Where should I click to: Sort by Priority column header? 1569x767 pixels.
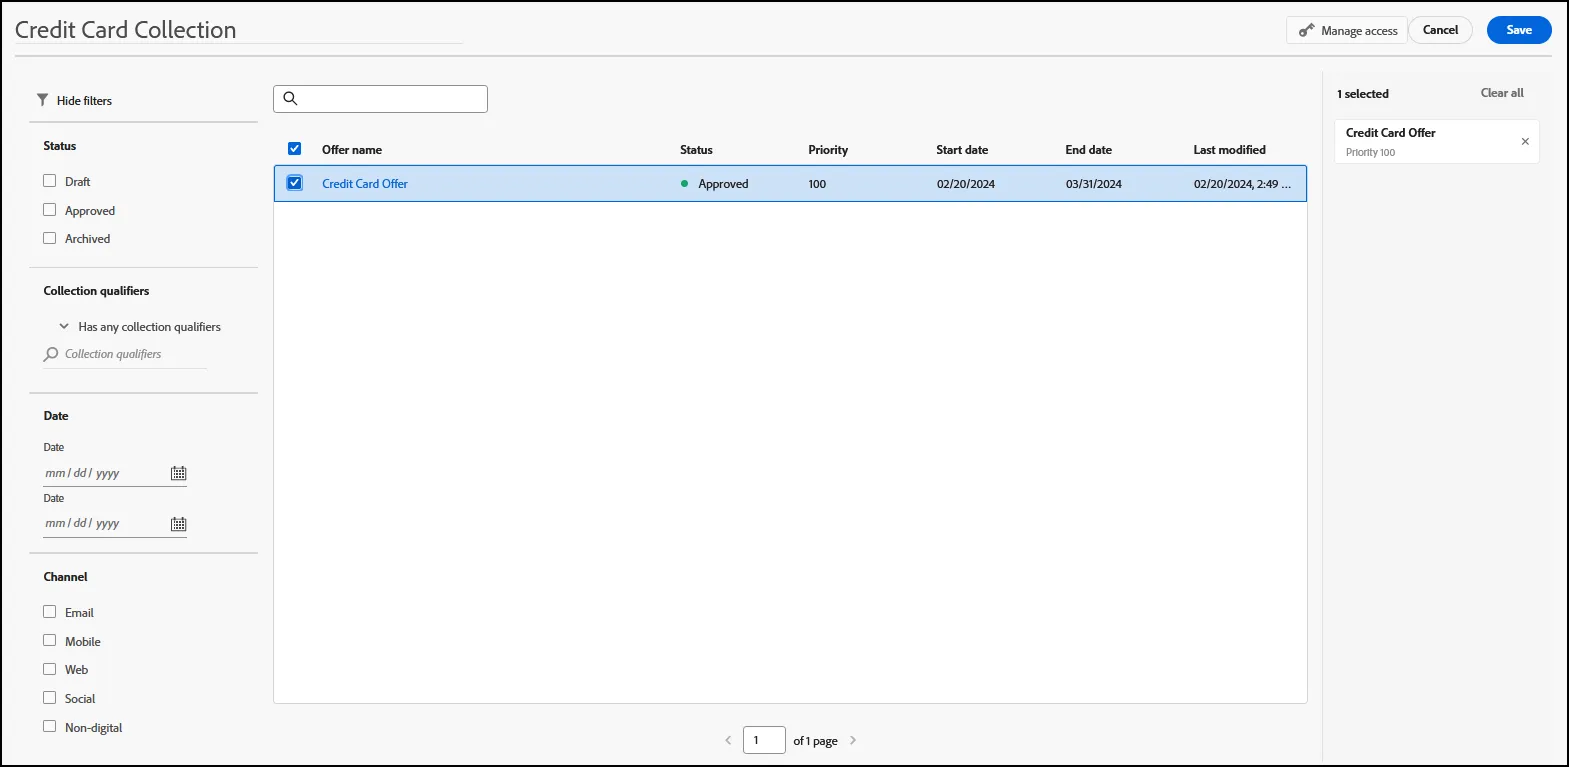(x=828, y=150)
